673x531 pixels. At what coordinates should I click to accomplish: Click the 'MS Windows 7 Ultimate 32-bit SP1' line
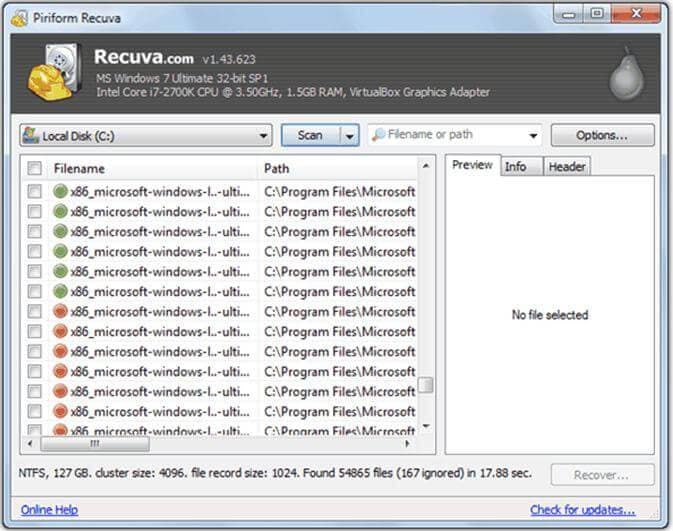[182, 79]
